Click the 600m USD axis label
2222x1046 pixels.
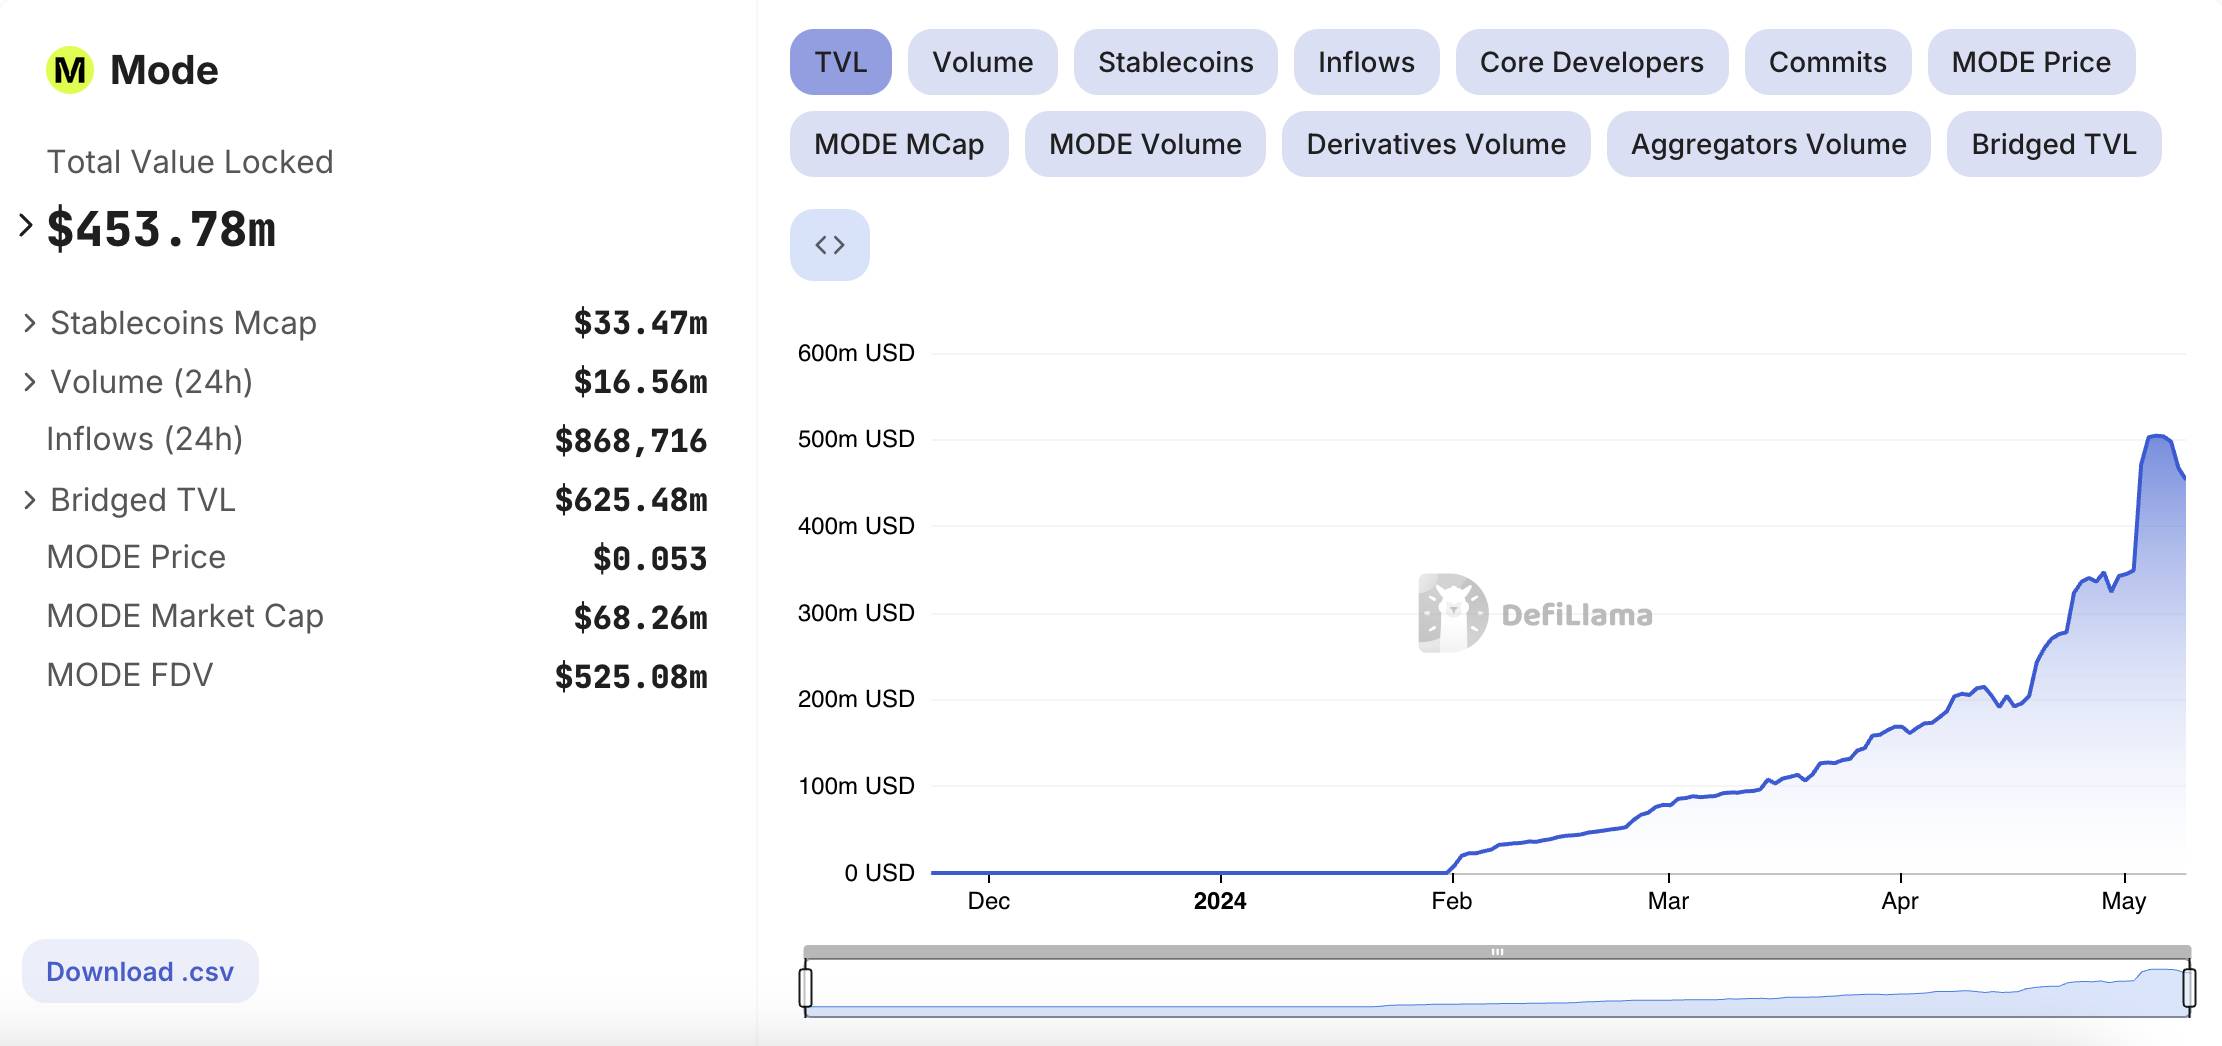coord(856,353)
